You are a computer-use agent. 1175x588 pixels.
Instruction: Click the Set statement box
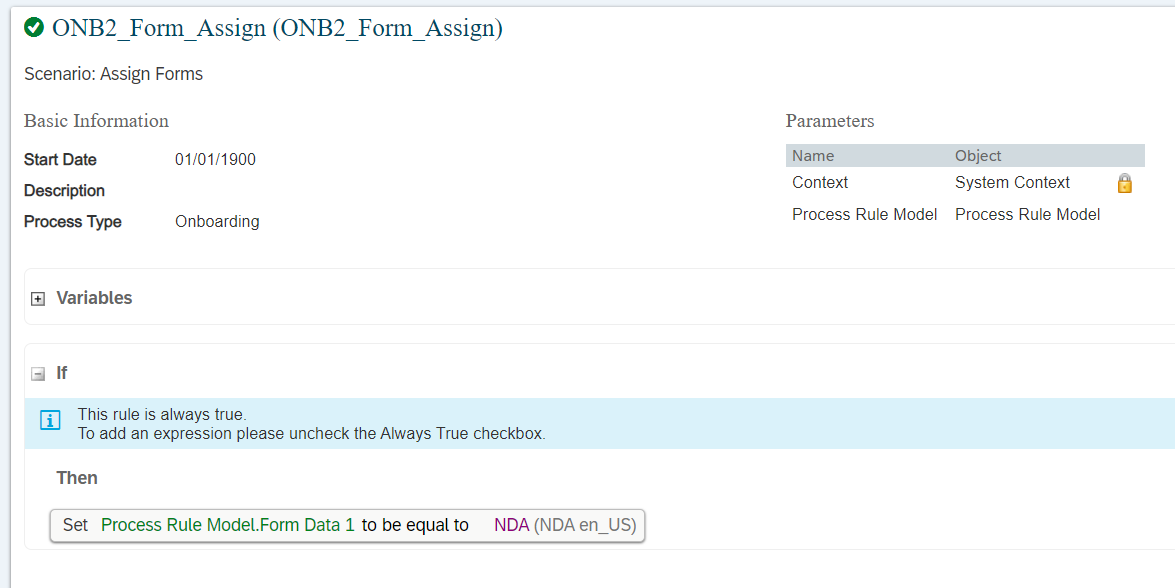pos(348,525)
